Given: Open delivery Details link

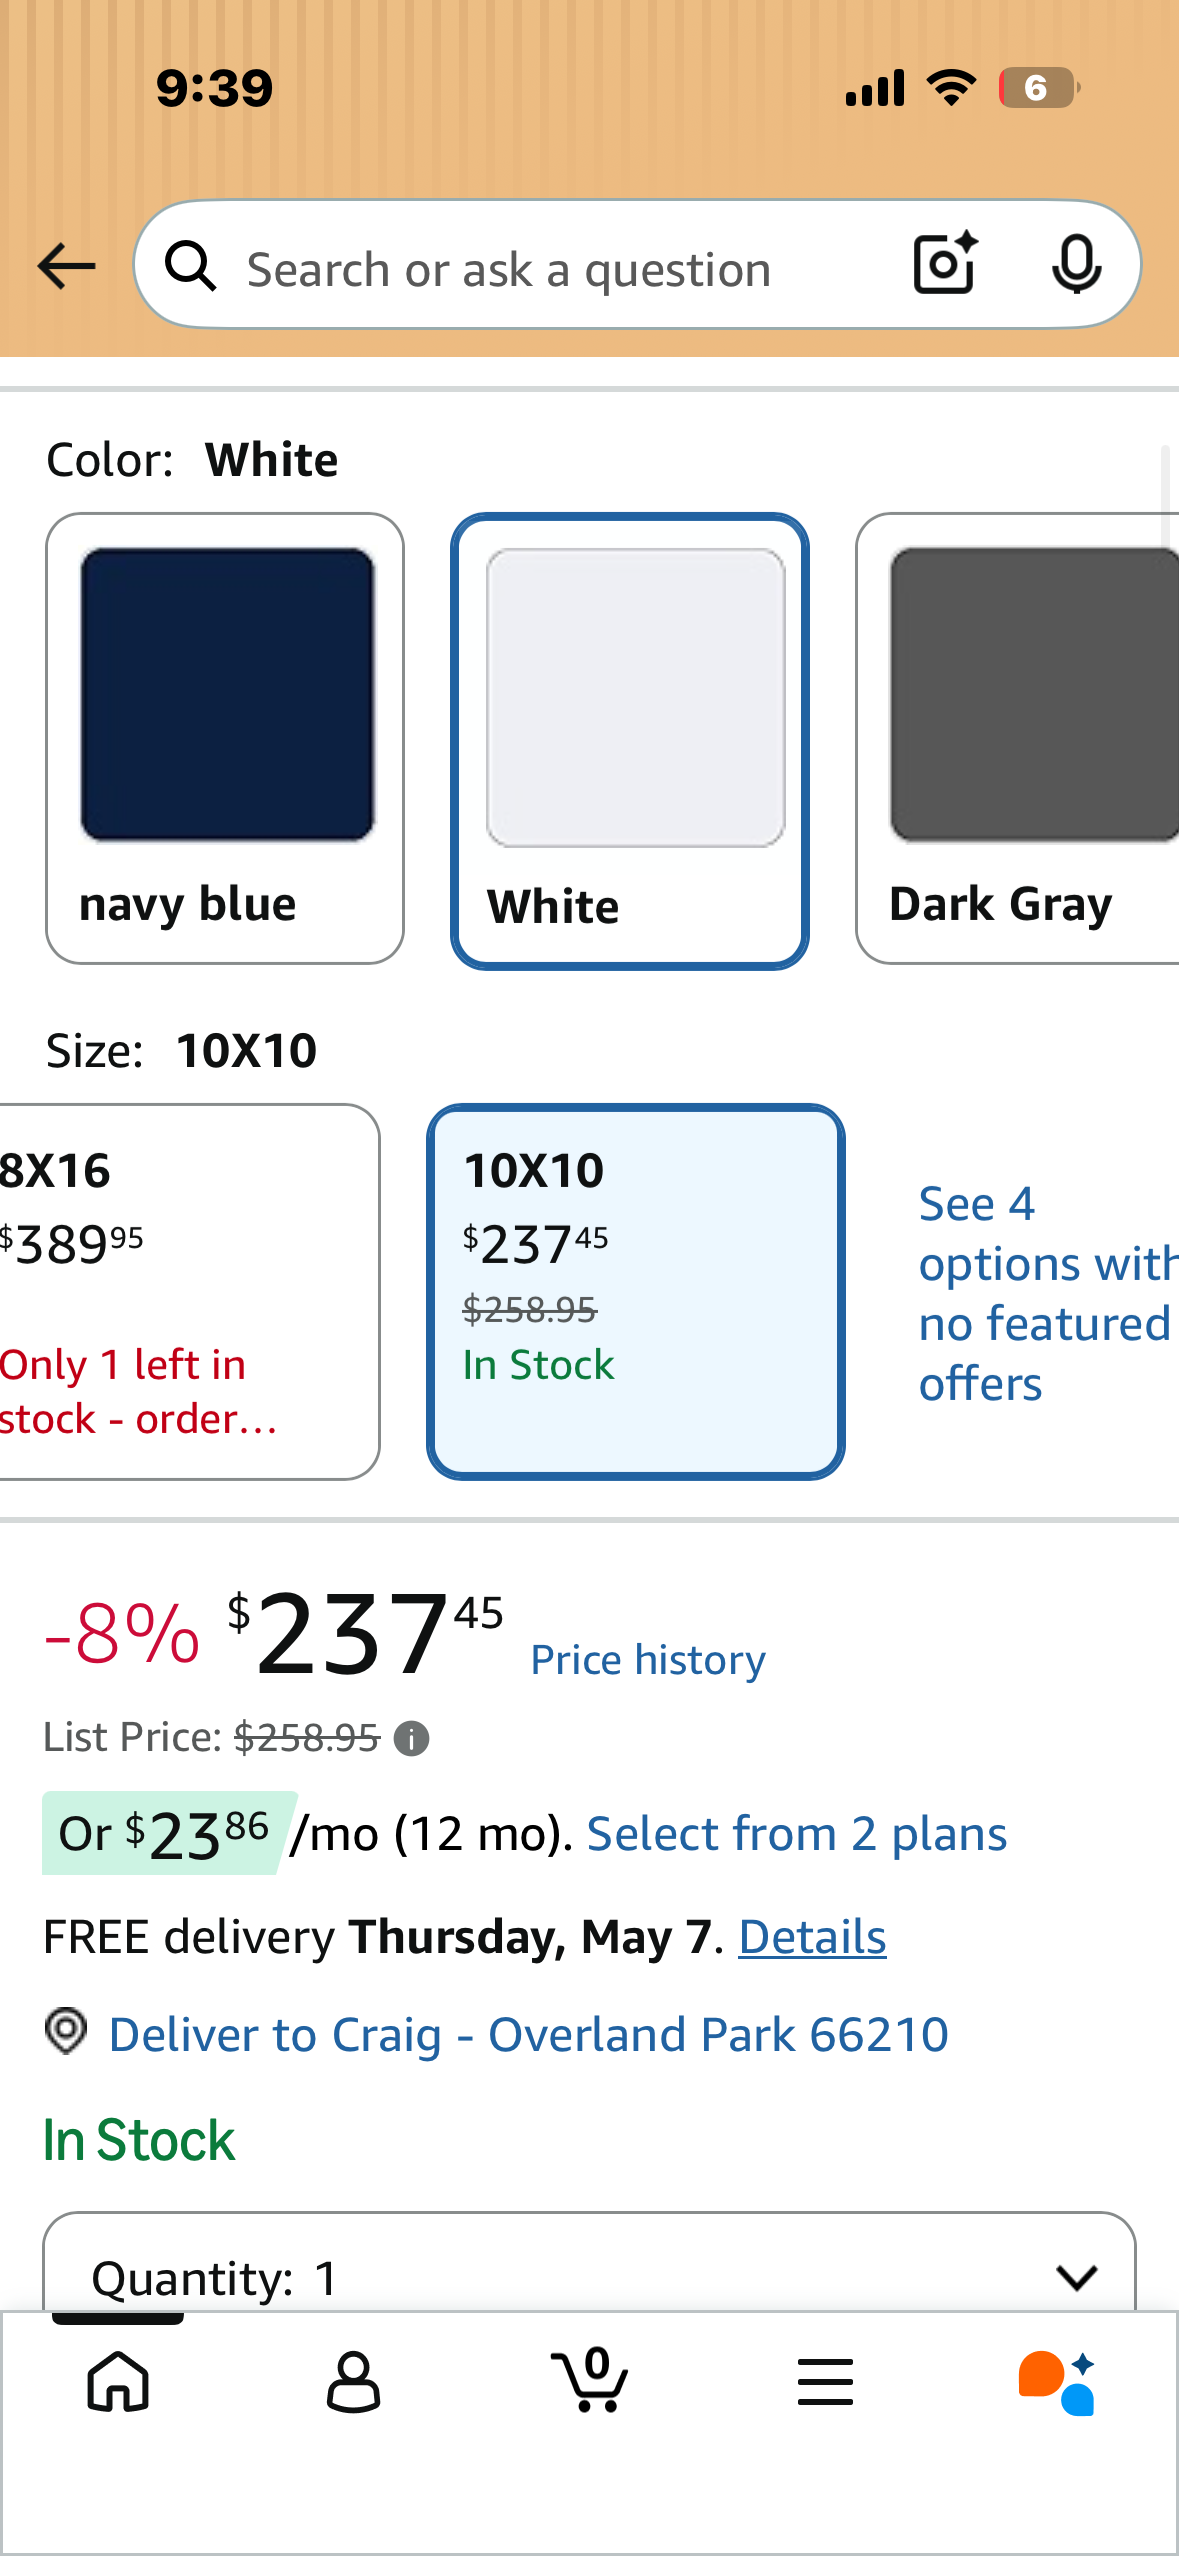Looking at the screenshot, I should pos(812,1937).
